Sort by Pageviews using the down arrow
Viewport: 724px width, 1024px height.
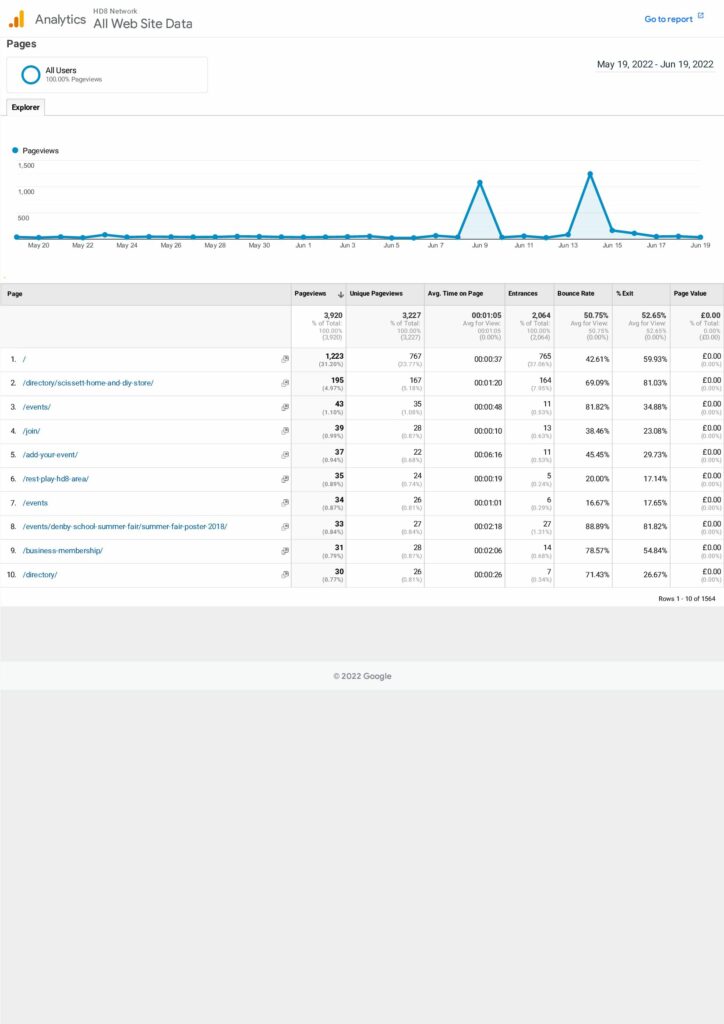point(340,294)
